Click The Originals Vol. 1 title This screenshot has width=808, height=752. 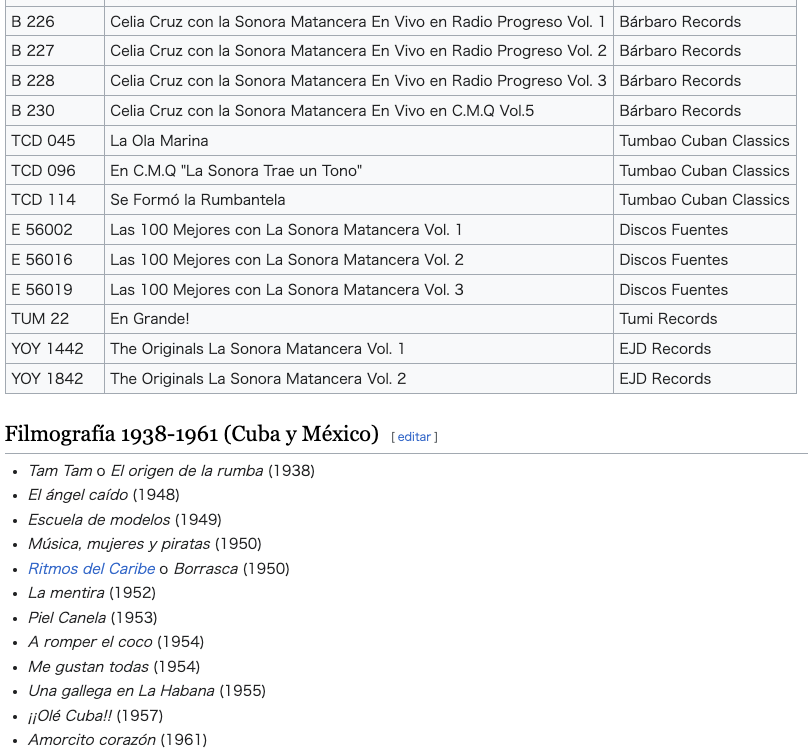(257, 348)
